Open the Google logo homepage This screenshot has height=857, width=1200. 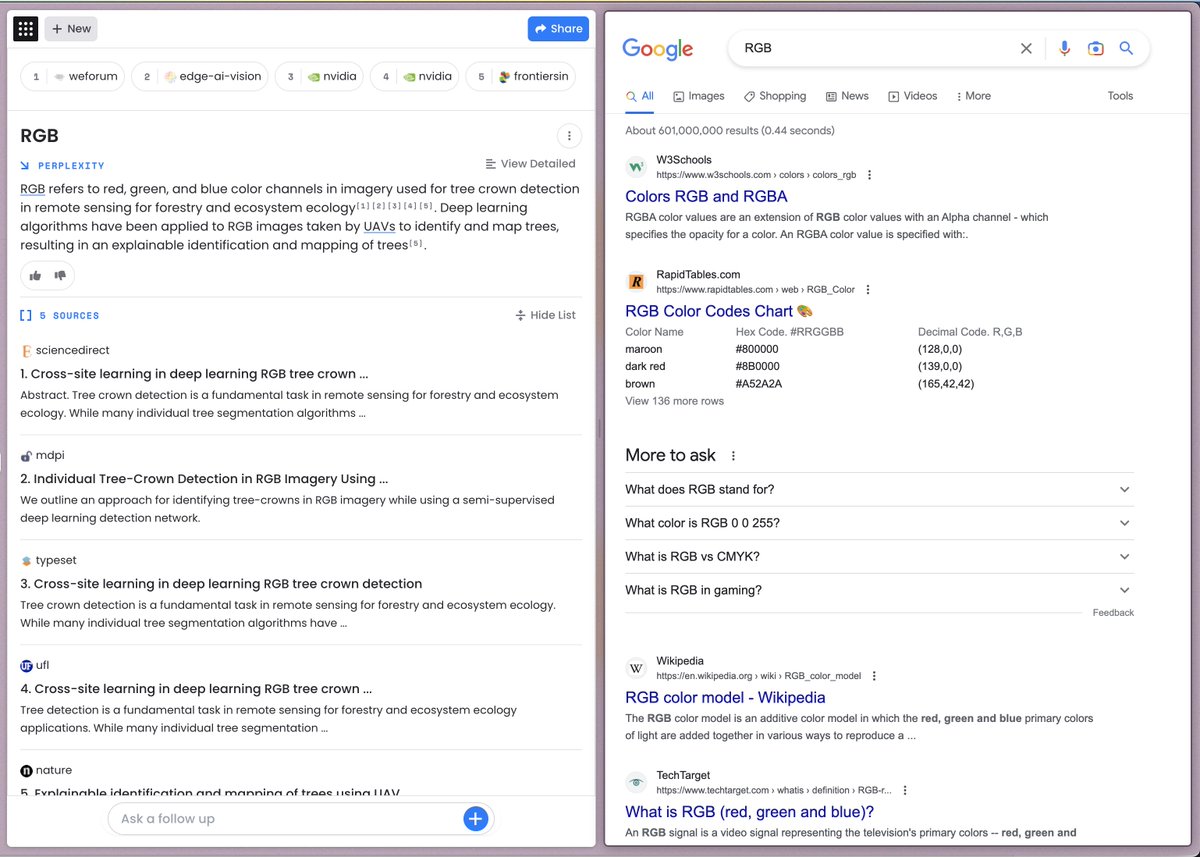[657, 49]
